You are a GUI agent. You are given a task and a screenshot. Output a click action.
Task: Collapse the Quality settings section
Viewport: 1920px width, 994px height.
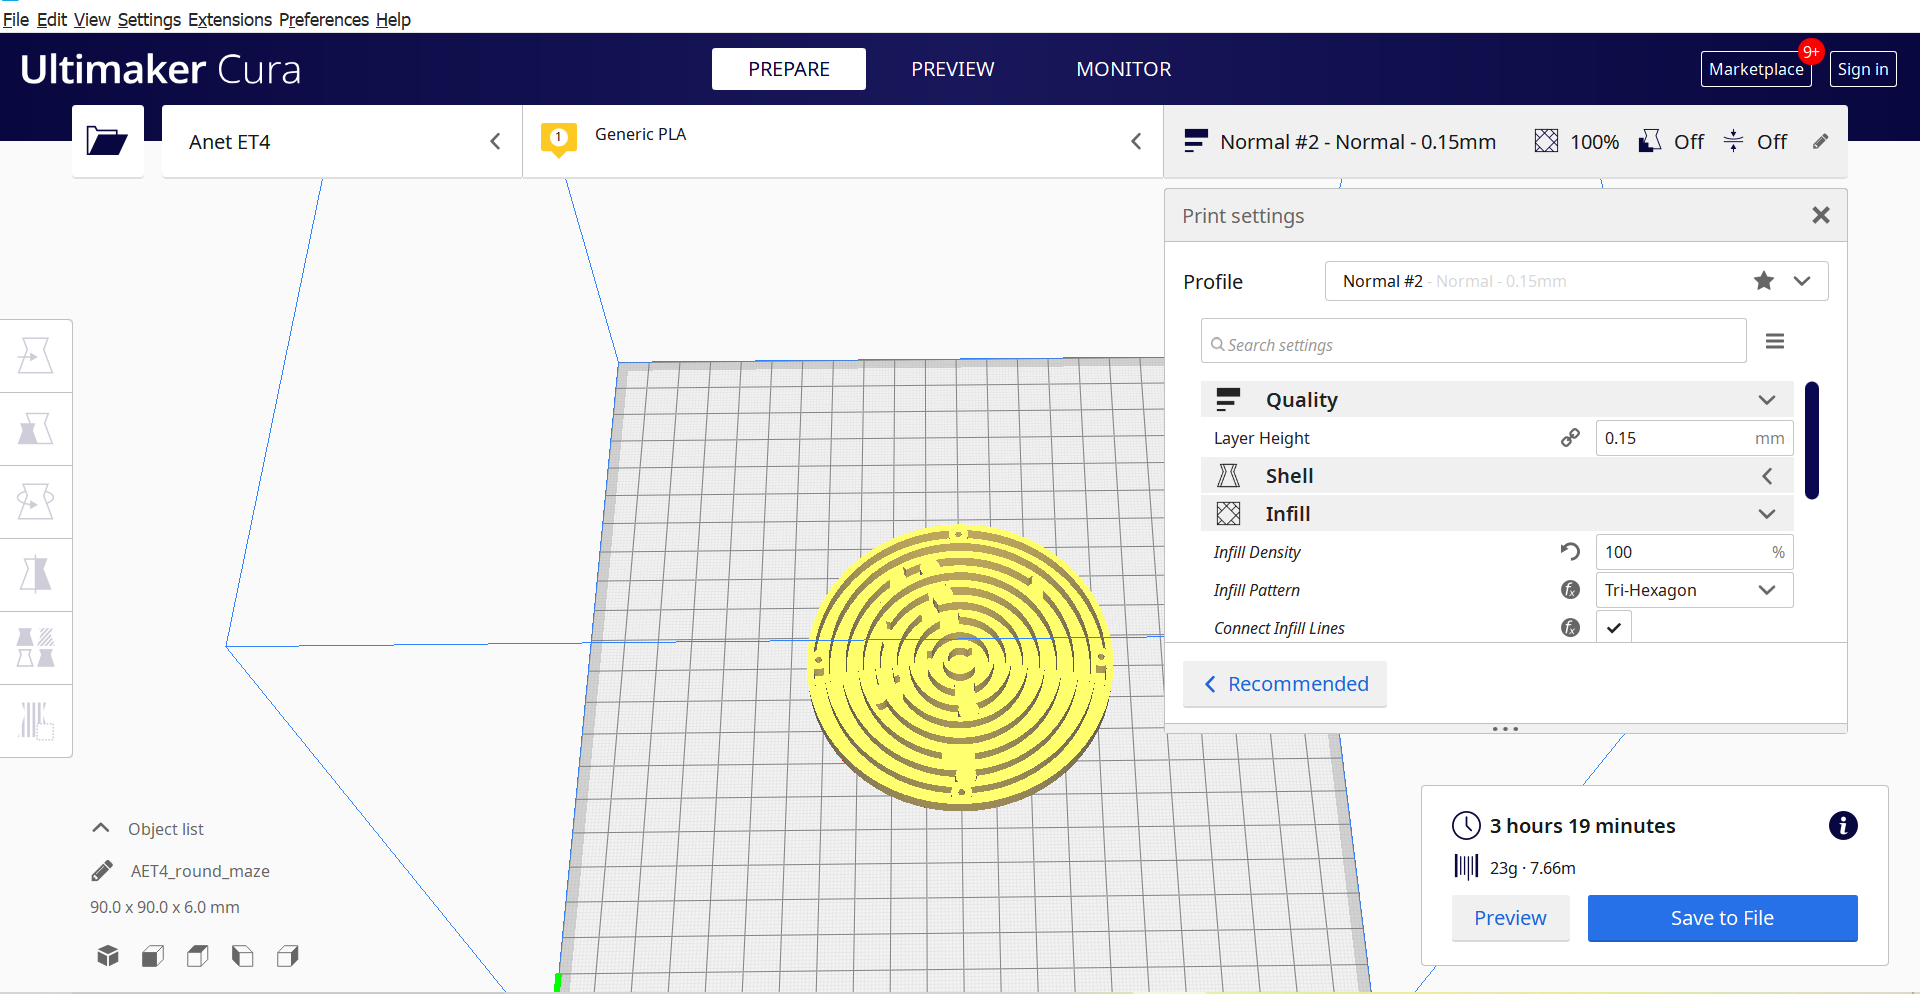point(1766,399)
